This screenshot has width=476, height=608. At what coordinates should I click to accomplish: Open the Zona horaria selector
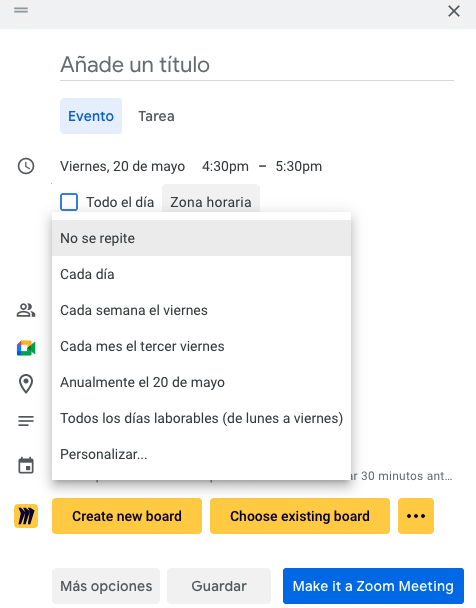pos(211,202)
